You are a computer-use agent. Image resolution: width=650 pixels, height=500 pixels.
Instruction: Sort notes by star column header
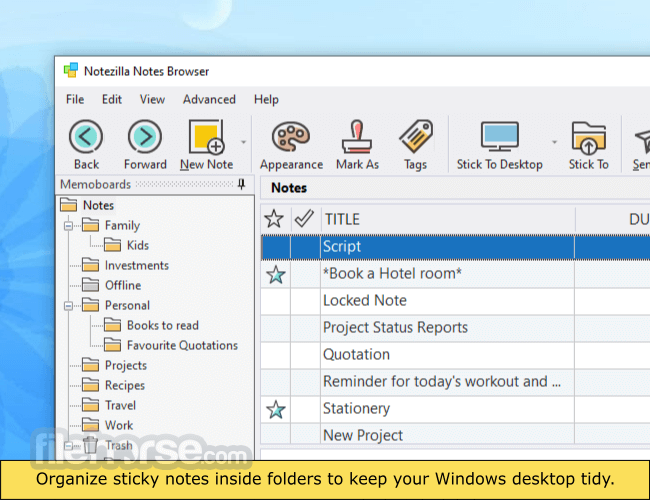(274, 219)
